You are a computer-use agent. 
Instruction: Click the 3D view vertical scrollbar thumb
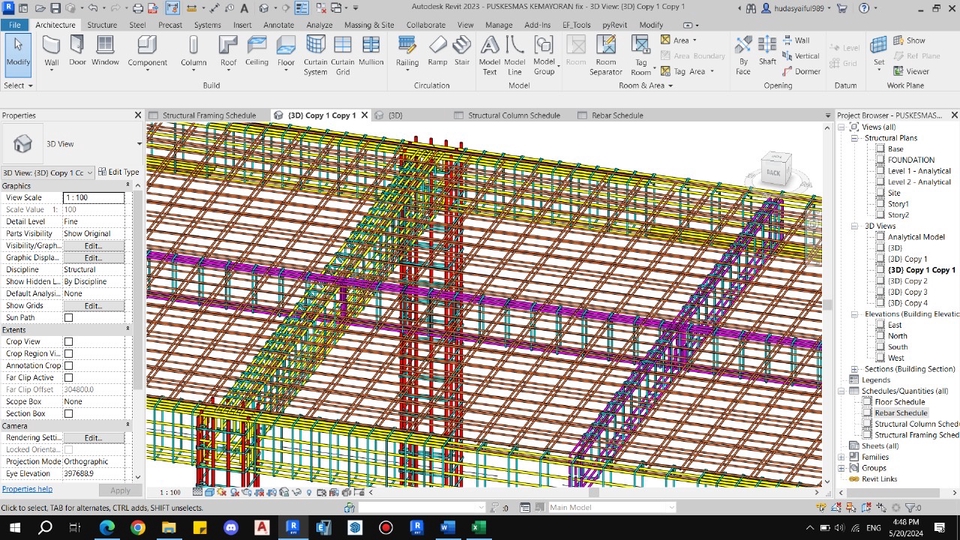[x=827, y=304]
